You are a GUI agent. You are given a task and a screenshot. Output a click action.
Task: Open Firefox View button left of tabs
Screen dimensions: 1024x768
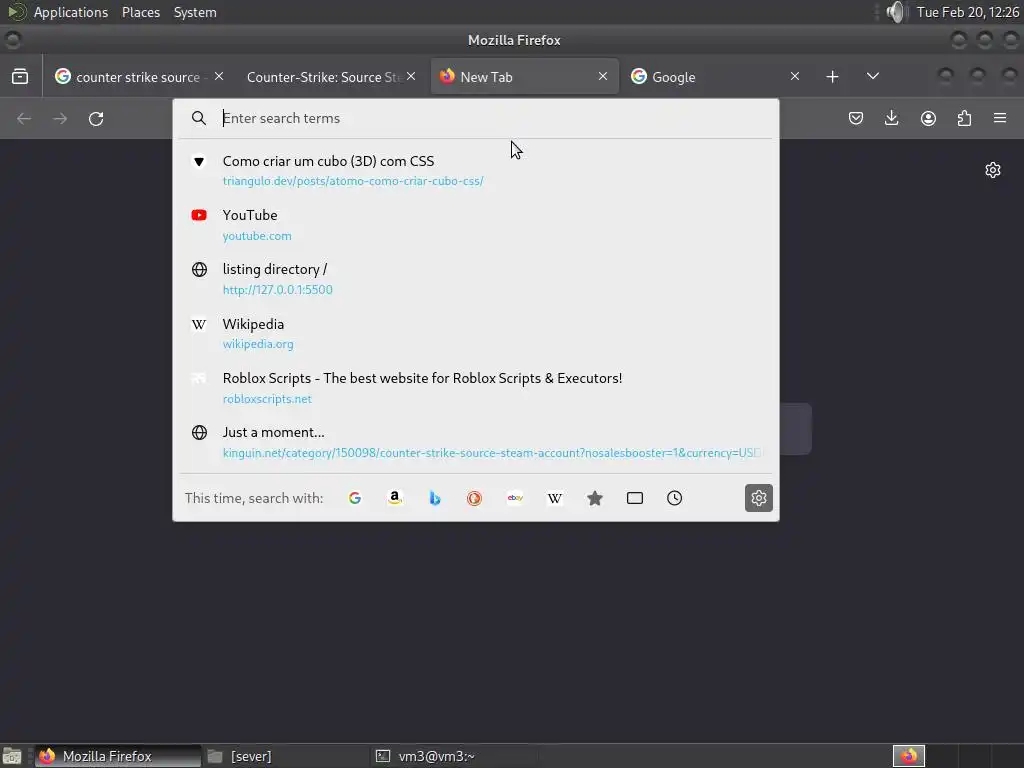tap(20, 76)
